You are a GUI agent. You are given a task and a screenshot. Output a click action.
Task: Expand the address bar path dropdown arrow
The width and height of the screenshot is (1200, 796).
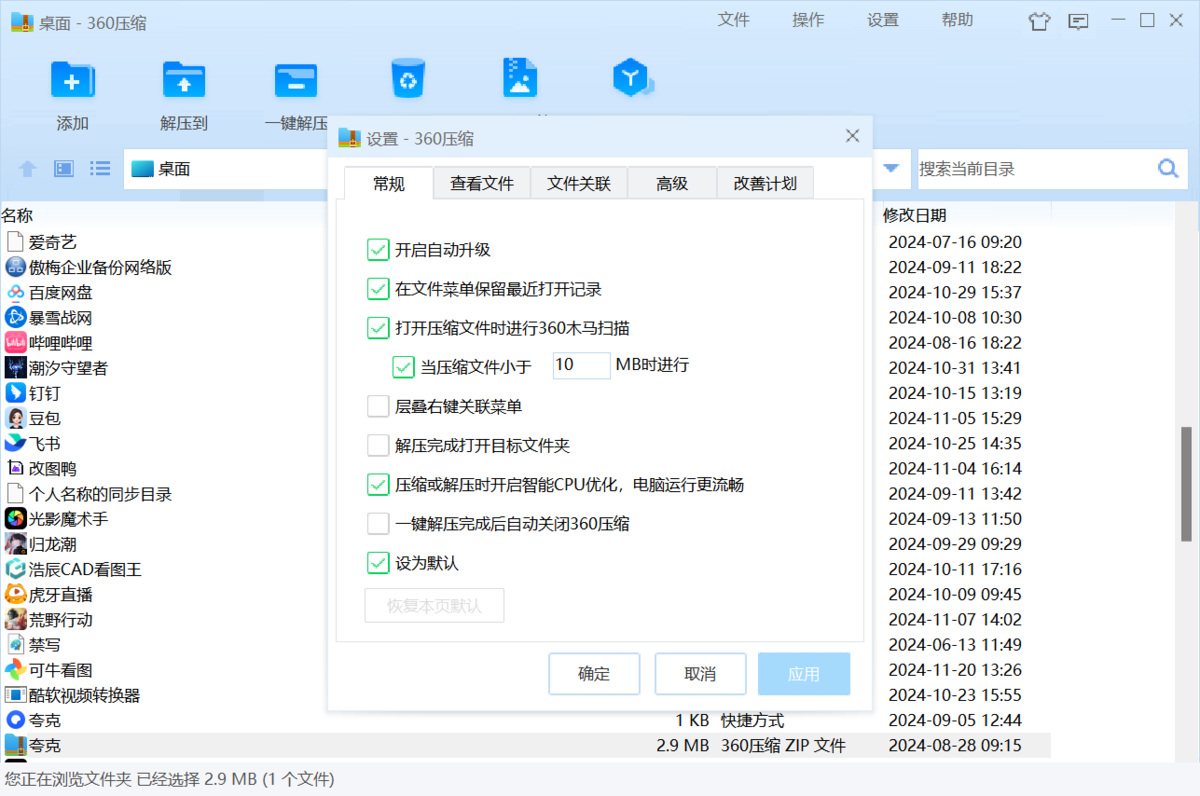pos(890,169)
